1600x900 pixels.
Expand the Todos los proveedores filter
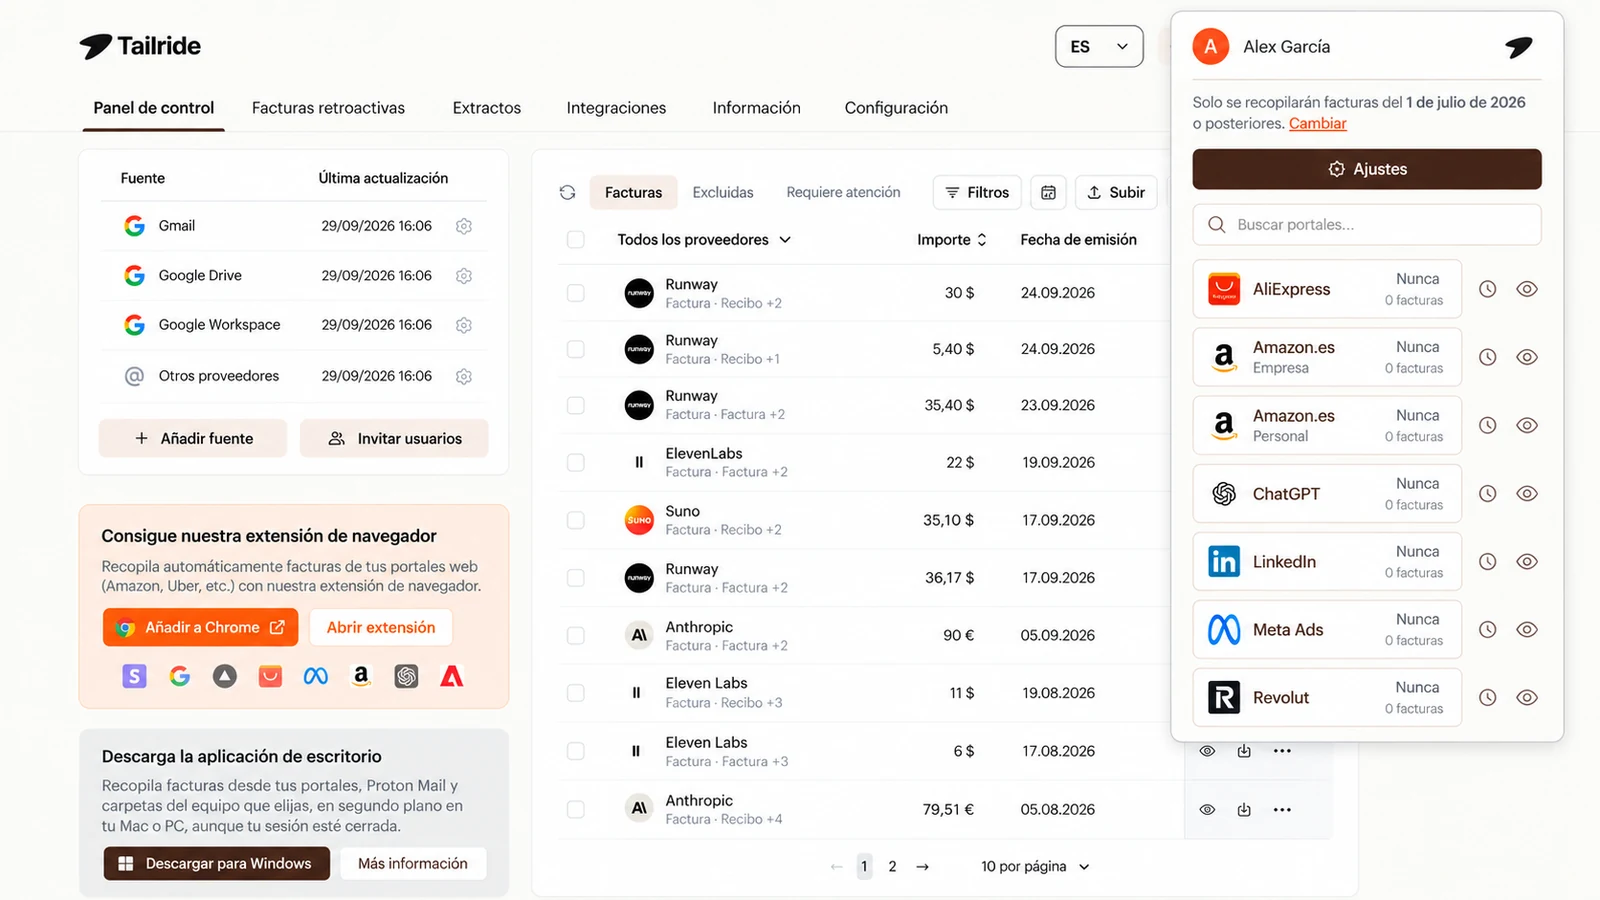[704, 240]
